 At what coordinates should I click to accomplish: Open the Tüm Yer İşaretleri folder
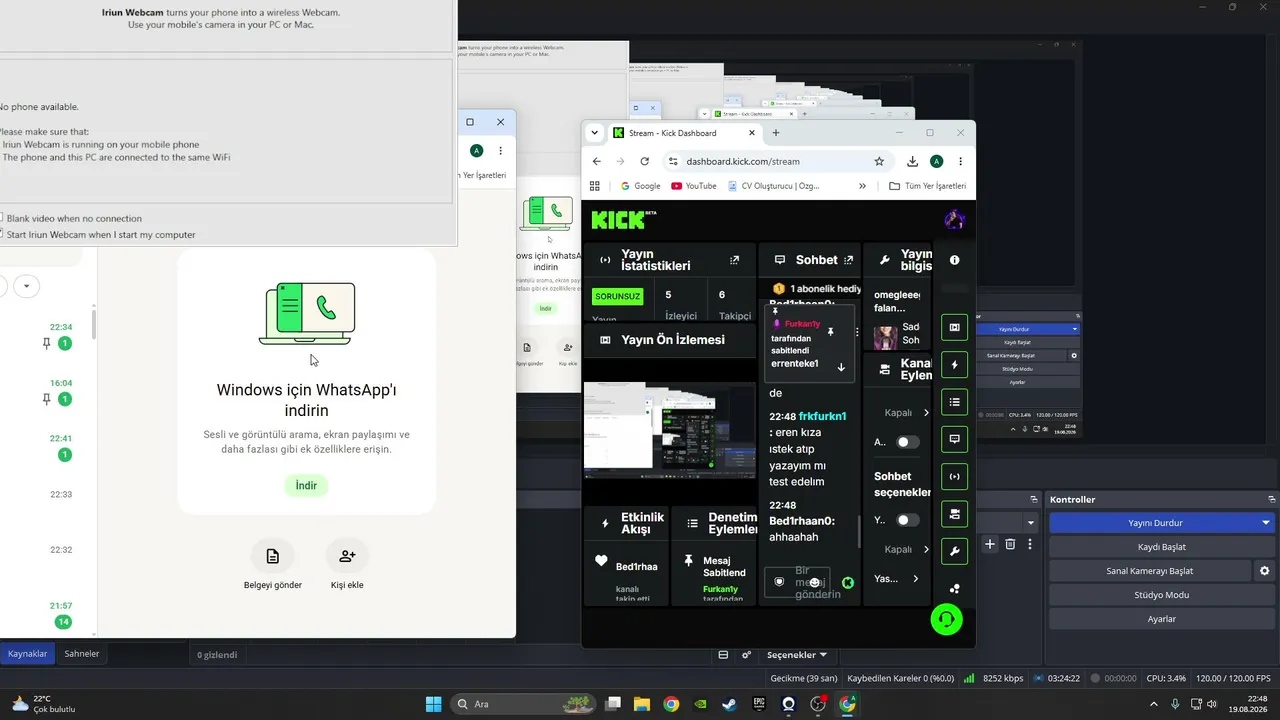928,186
